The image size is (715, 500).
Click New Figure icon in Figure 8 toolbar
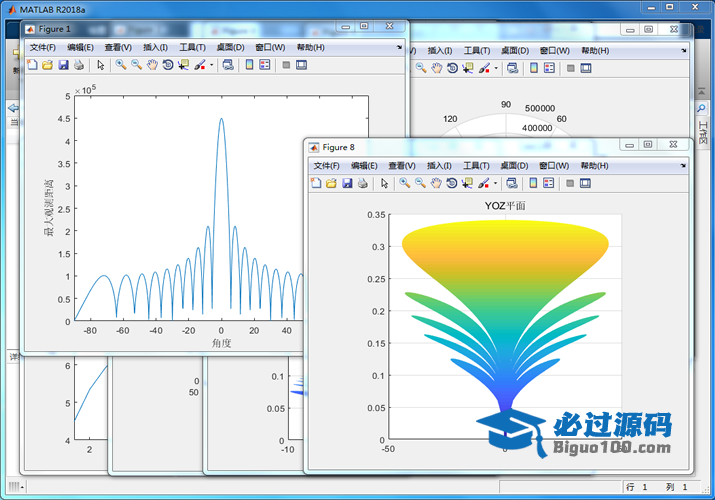(x=316, y=184)
